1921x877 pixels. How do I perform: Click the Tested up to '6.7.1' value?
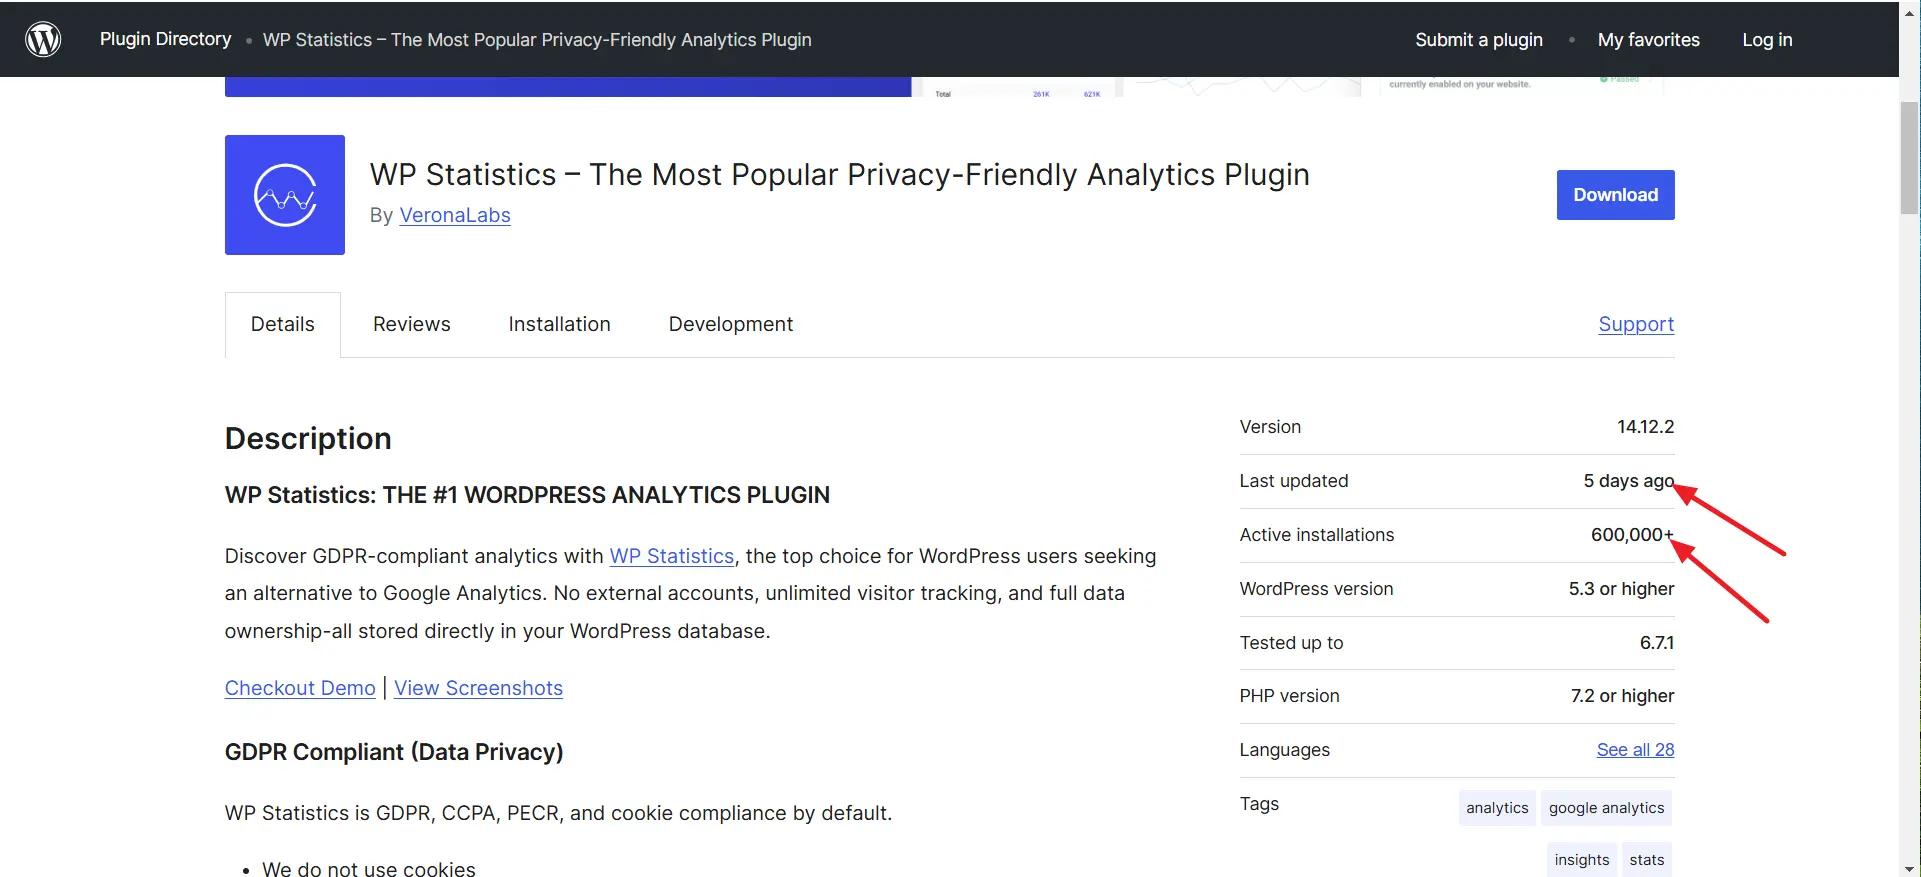(x=1657, y=643)
